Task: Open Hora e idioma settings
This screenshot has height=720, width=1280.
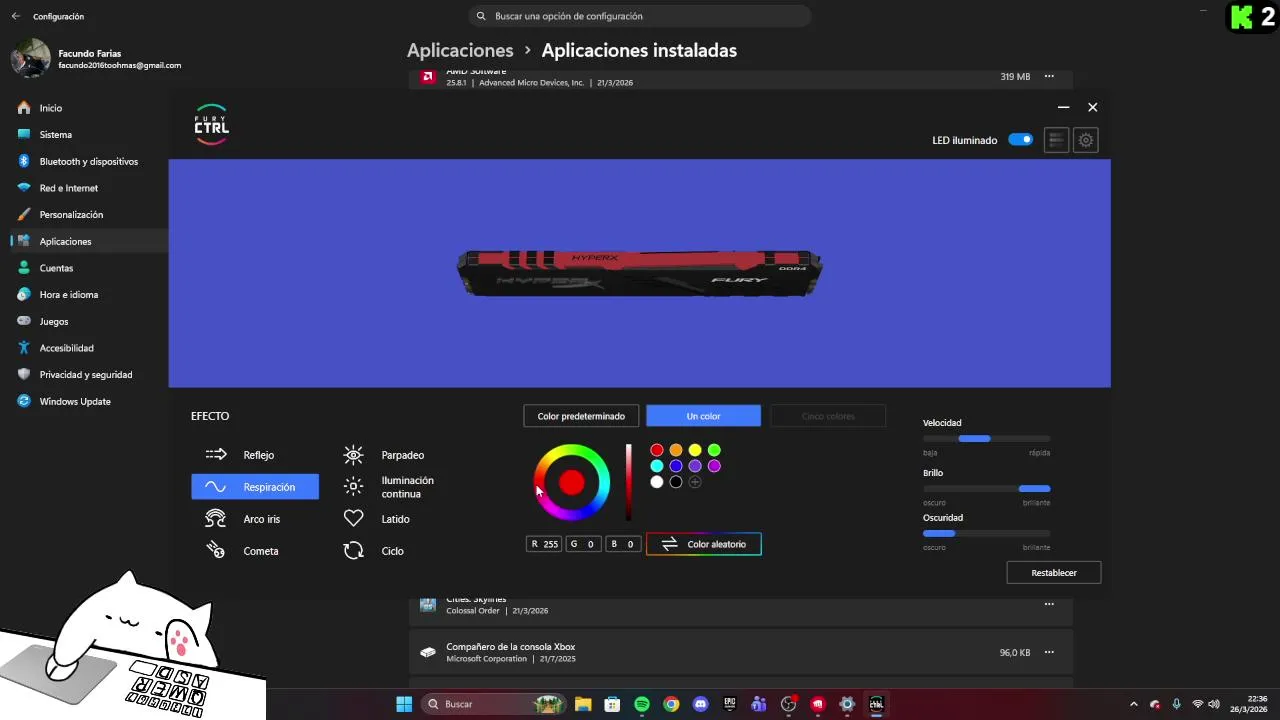Action: click(x=88, y=294)
